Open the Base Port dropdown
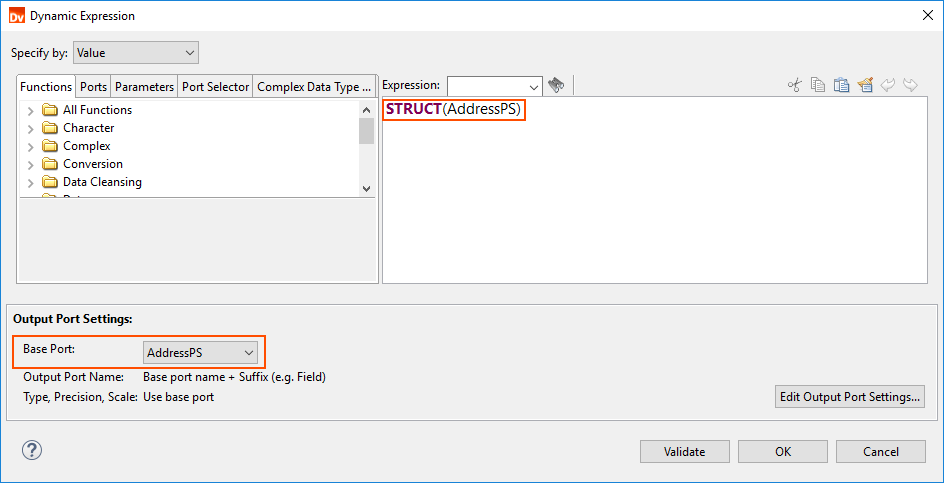 (x=201, y=352)
